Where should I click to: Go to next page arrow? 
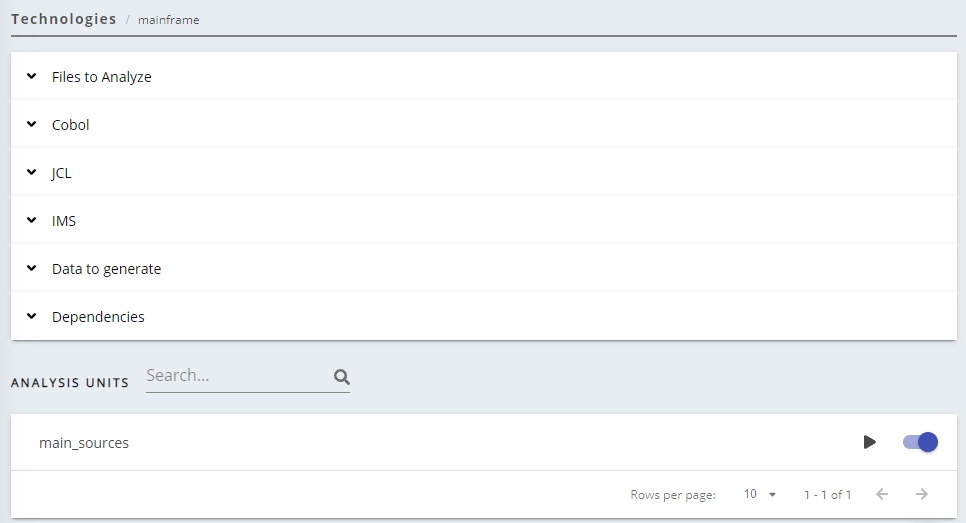coord(922,494)
